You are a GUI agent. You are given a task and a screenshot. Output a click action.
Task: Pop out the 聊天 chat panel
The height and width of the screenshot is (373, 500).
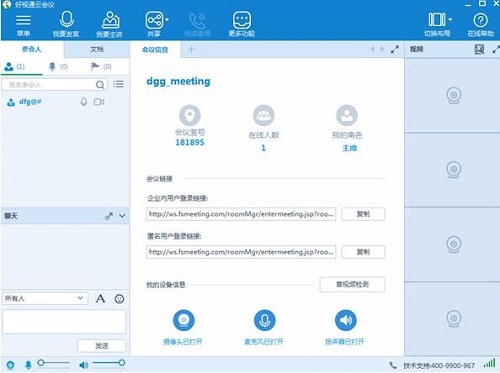click(x=109, y=216)
